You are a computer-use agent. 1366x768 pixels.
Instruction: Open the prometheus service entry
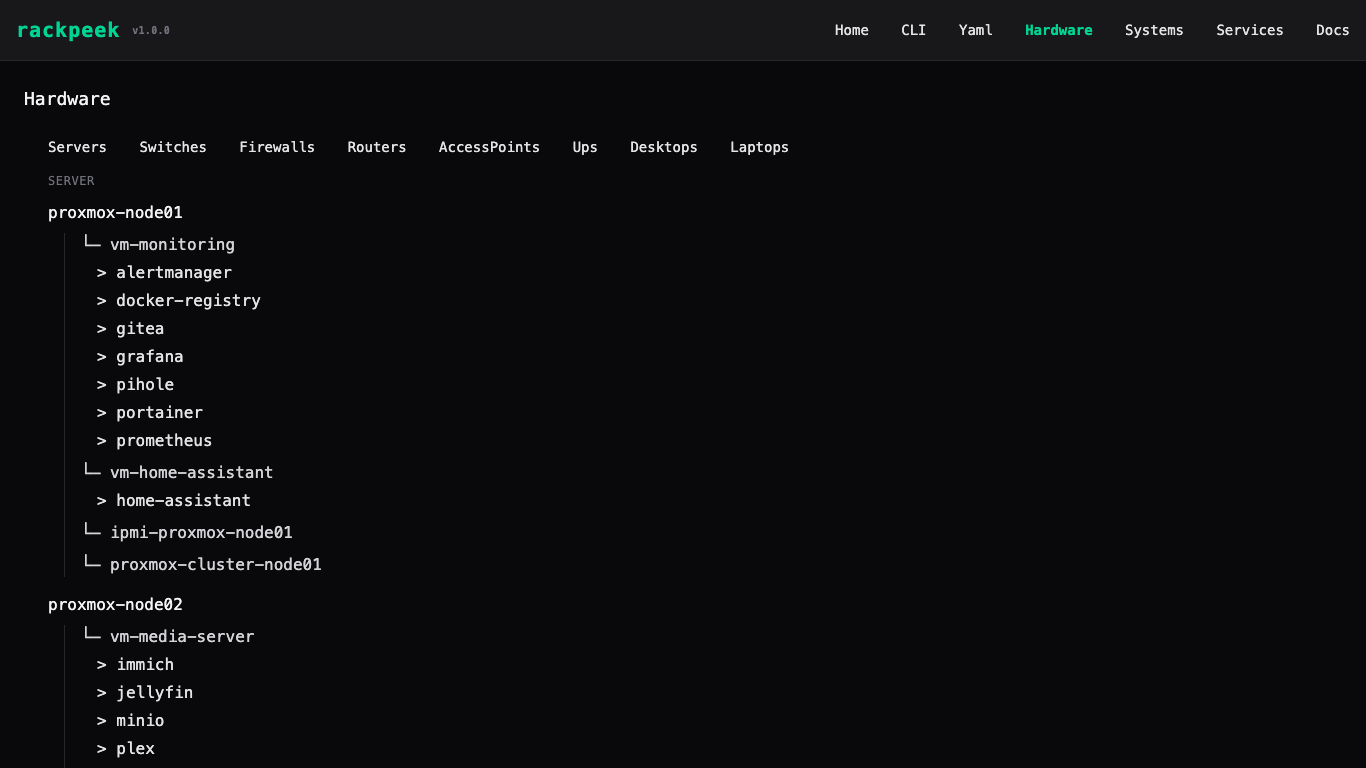click(x=164, y=440)
